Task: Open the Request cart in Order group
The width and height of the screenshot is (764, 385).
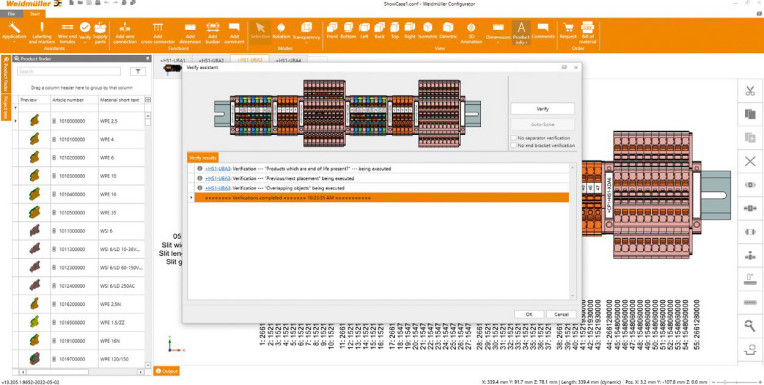Action: click(568, 30)
